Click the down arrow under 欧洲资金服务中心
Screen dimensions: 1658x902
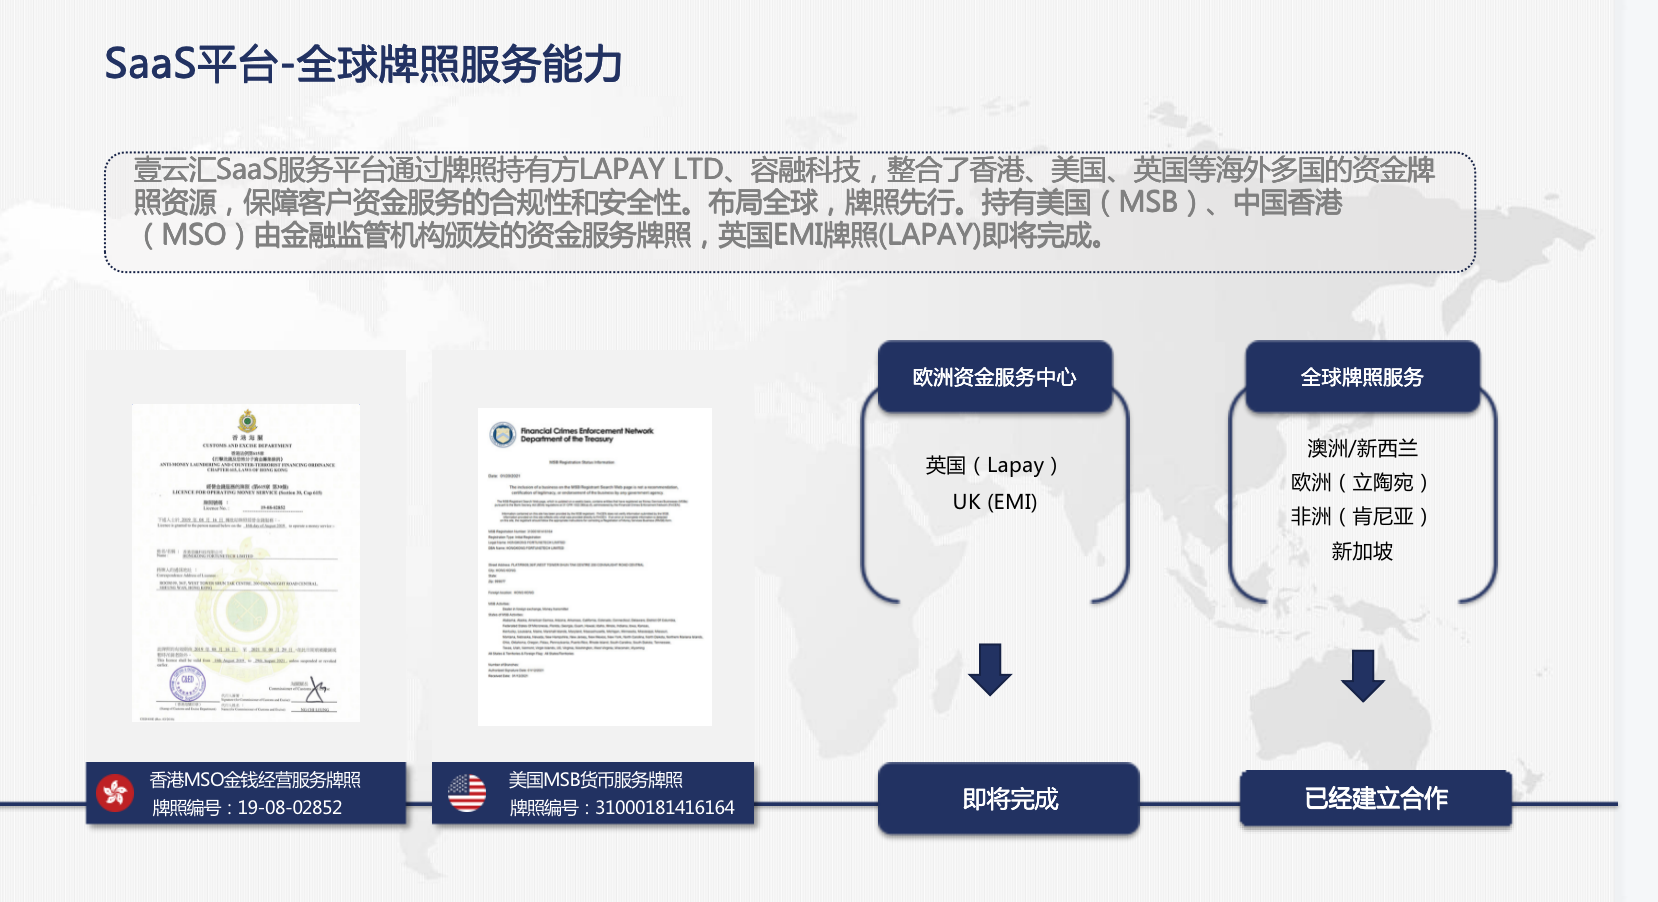pos(990,669)
